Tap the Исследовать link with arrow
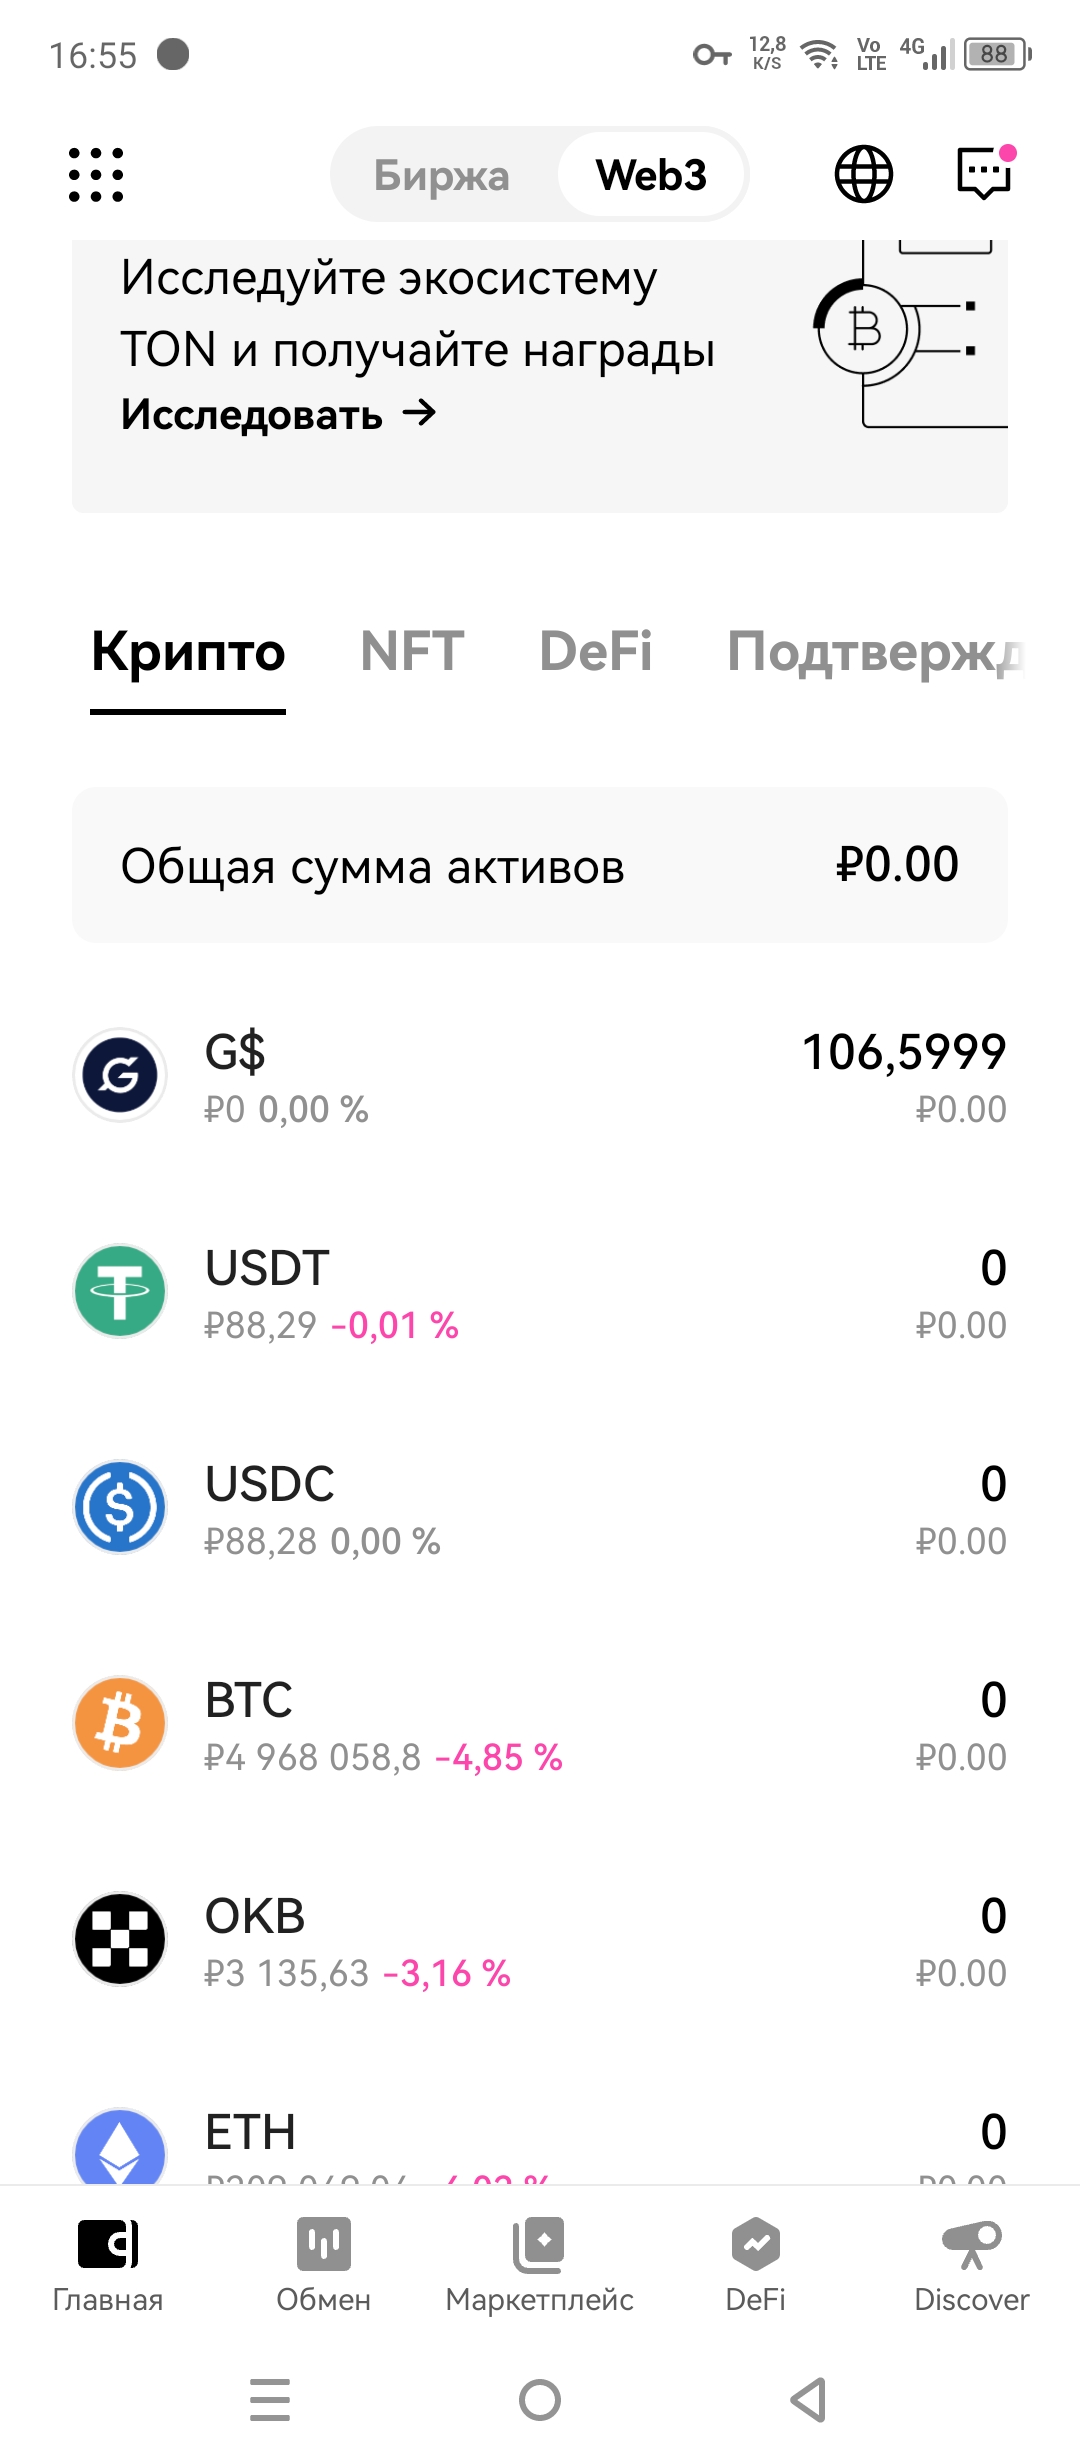The height and width of the screenshot is (2460, 1080). pyautogui.click(x=278, y=414)
